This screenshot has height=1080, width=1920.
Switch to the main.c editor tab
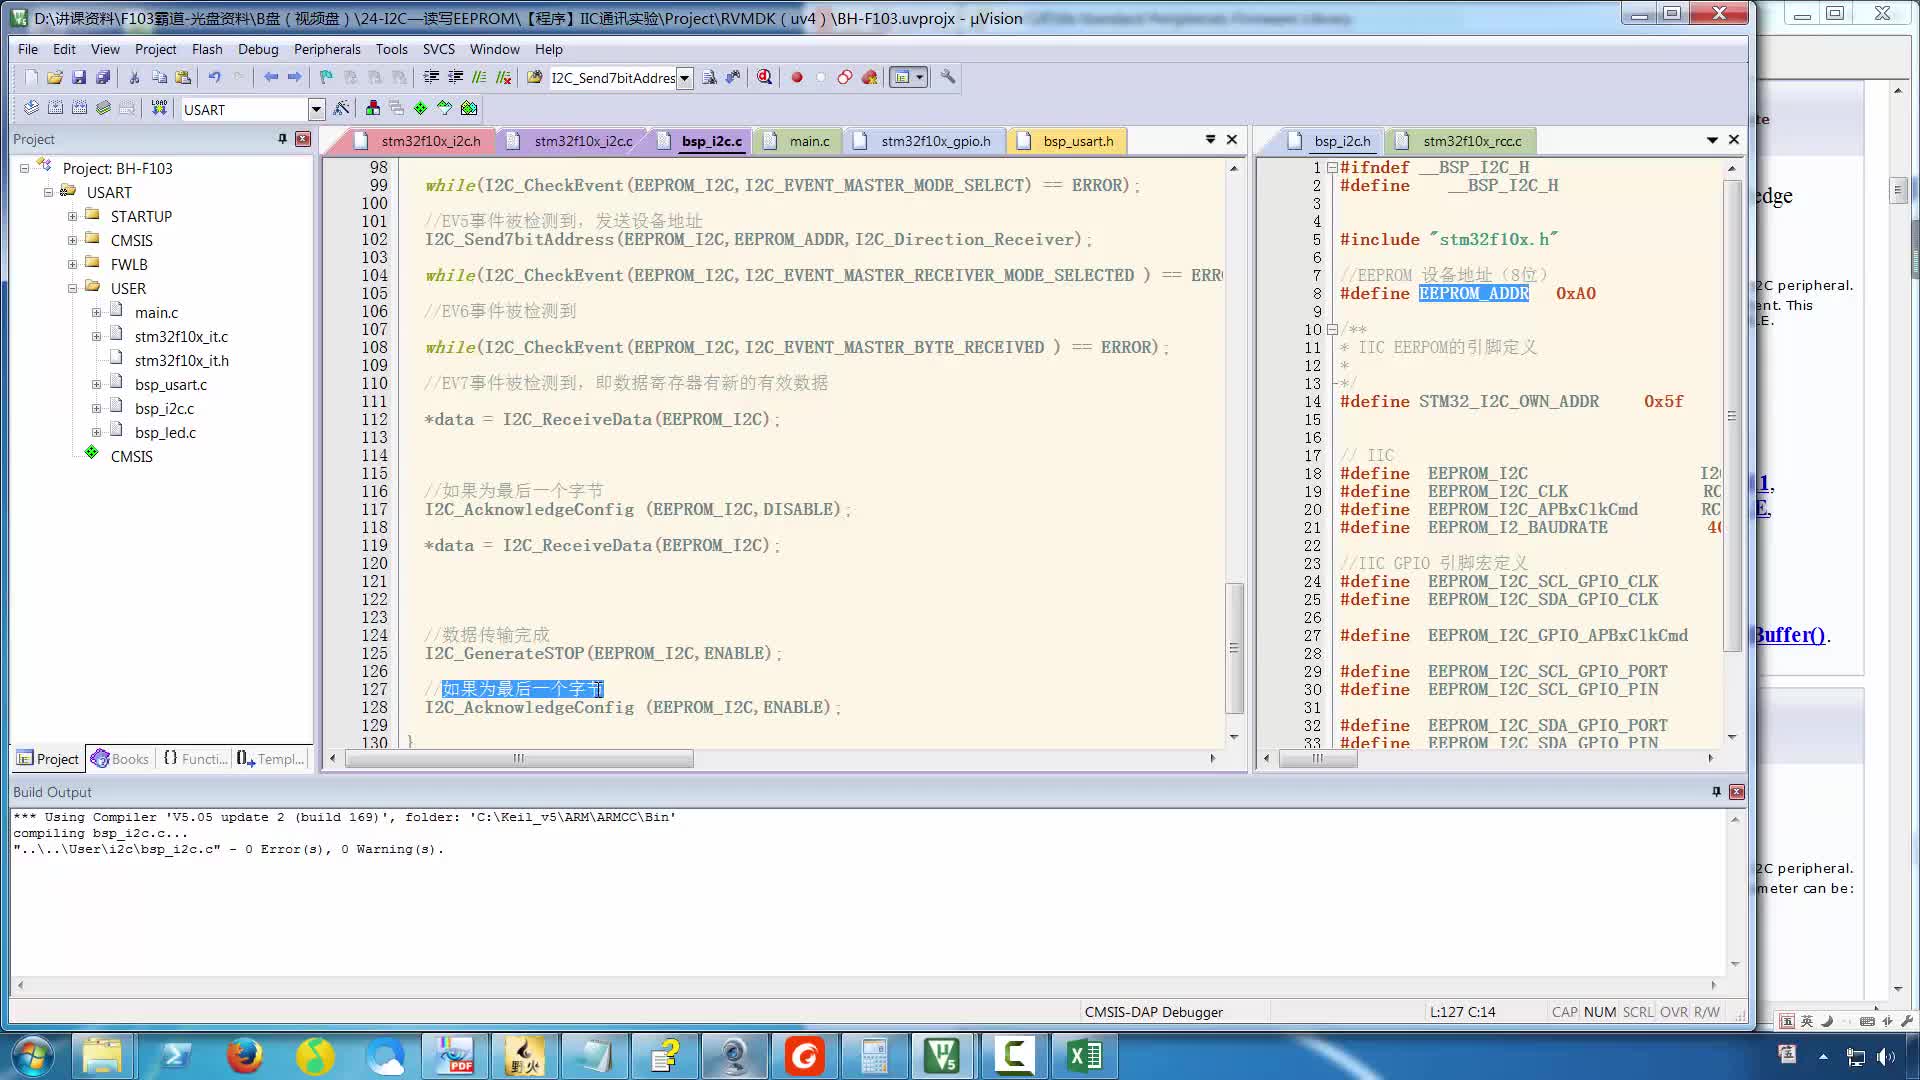coord(797,141)
